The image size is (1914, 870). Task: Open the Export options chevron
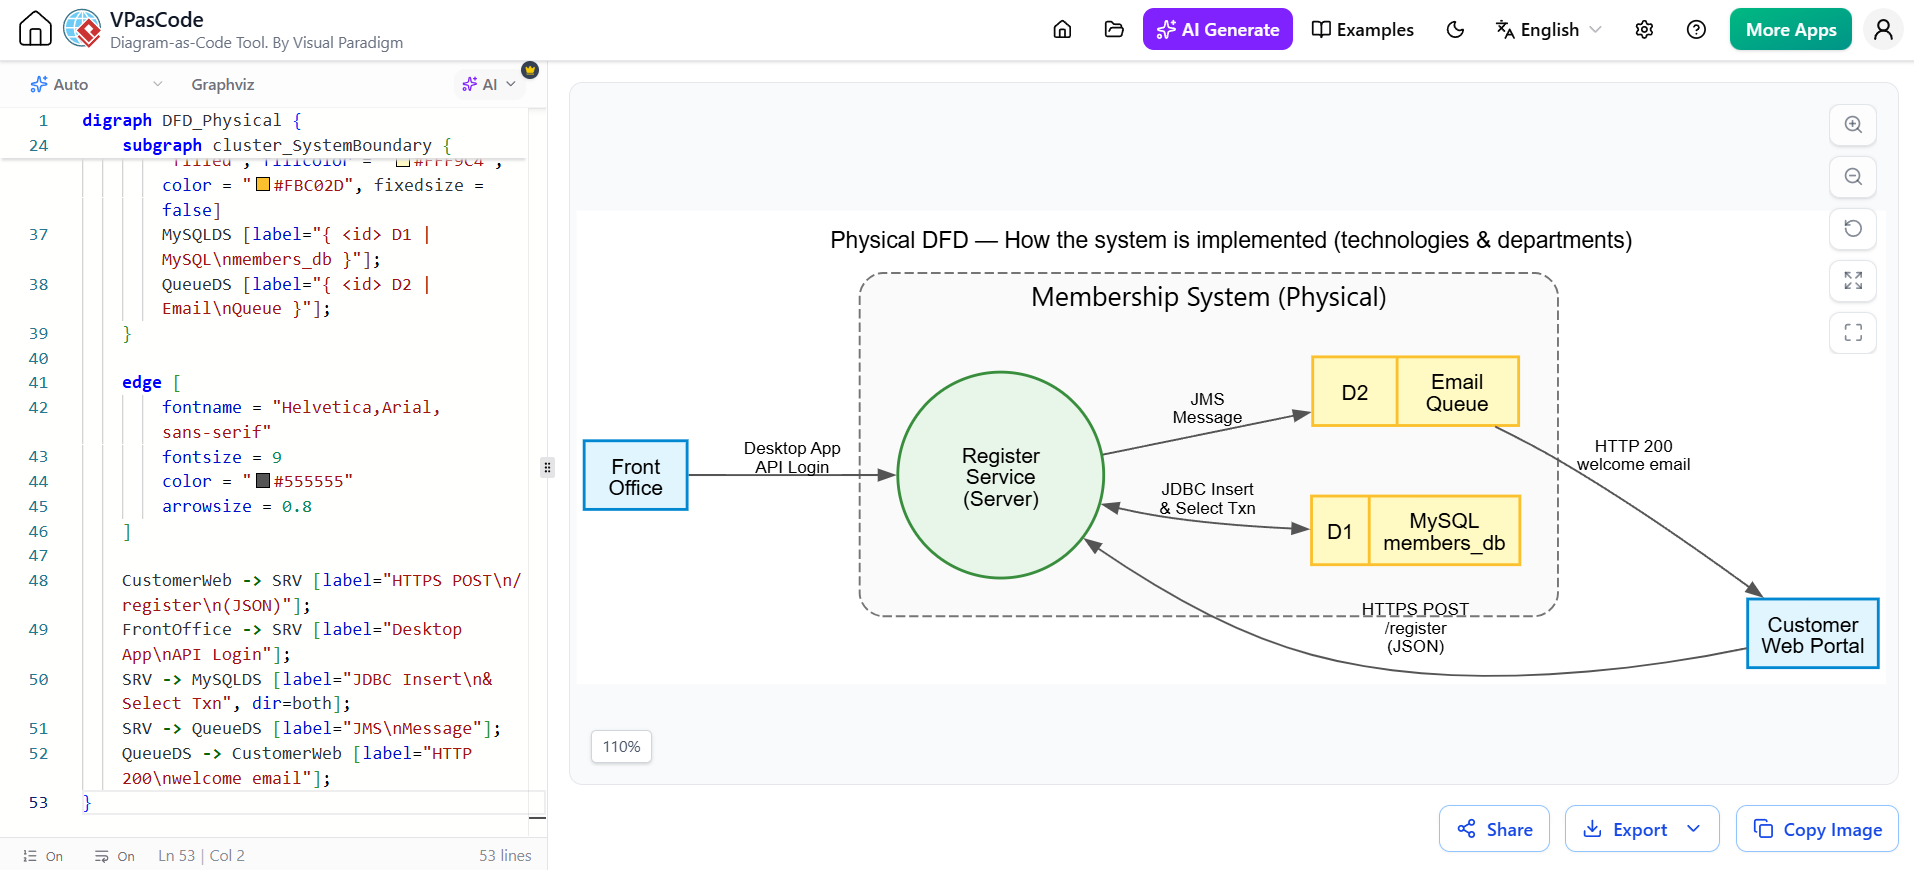(1694, 829)
